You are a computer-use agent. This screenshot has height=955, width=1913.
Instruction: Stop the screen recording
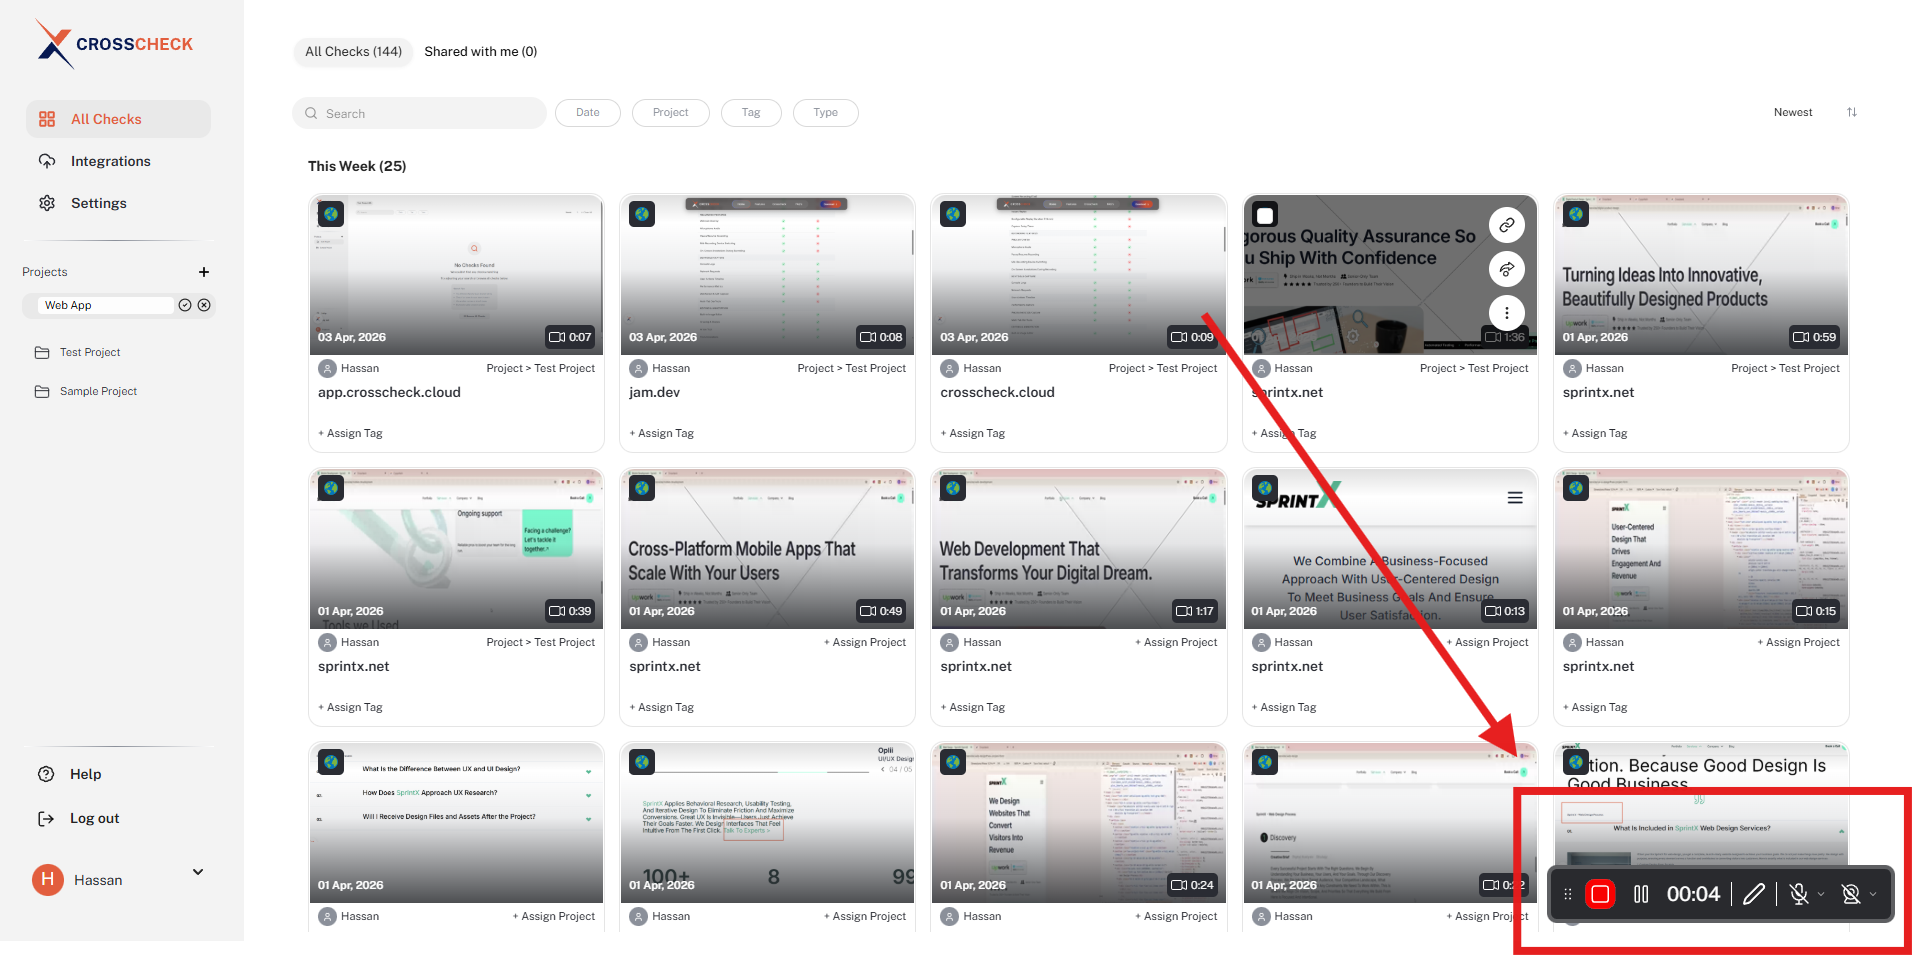(x=1600, y=894)
